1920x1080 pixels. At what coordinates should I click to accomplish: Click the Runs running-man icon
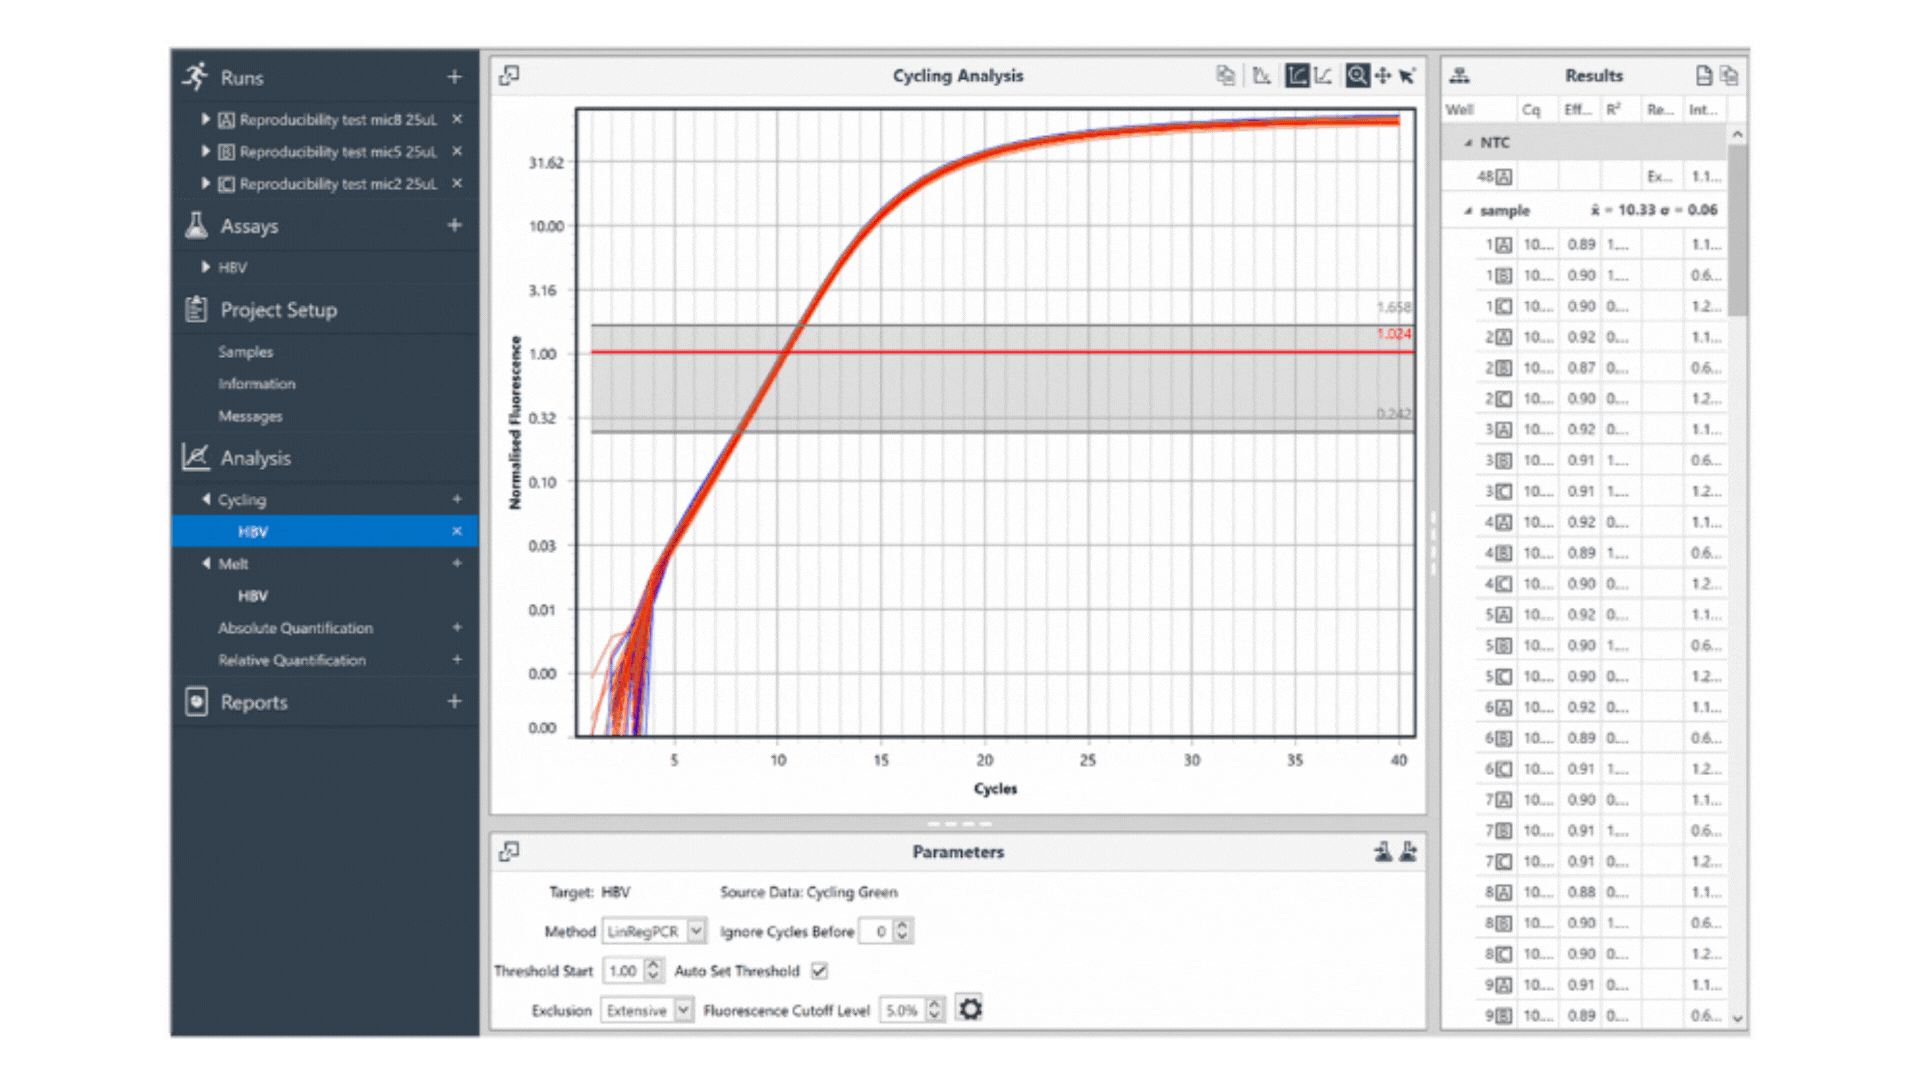point(196,76)
